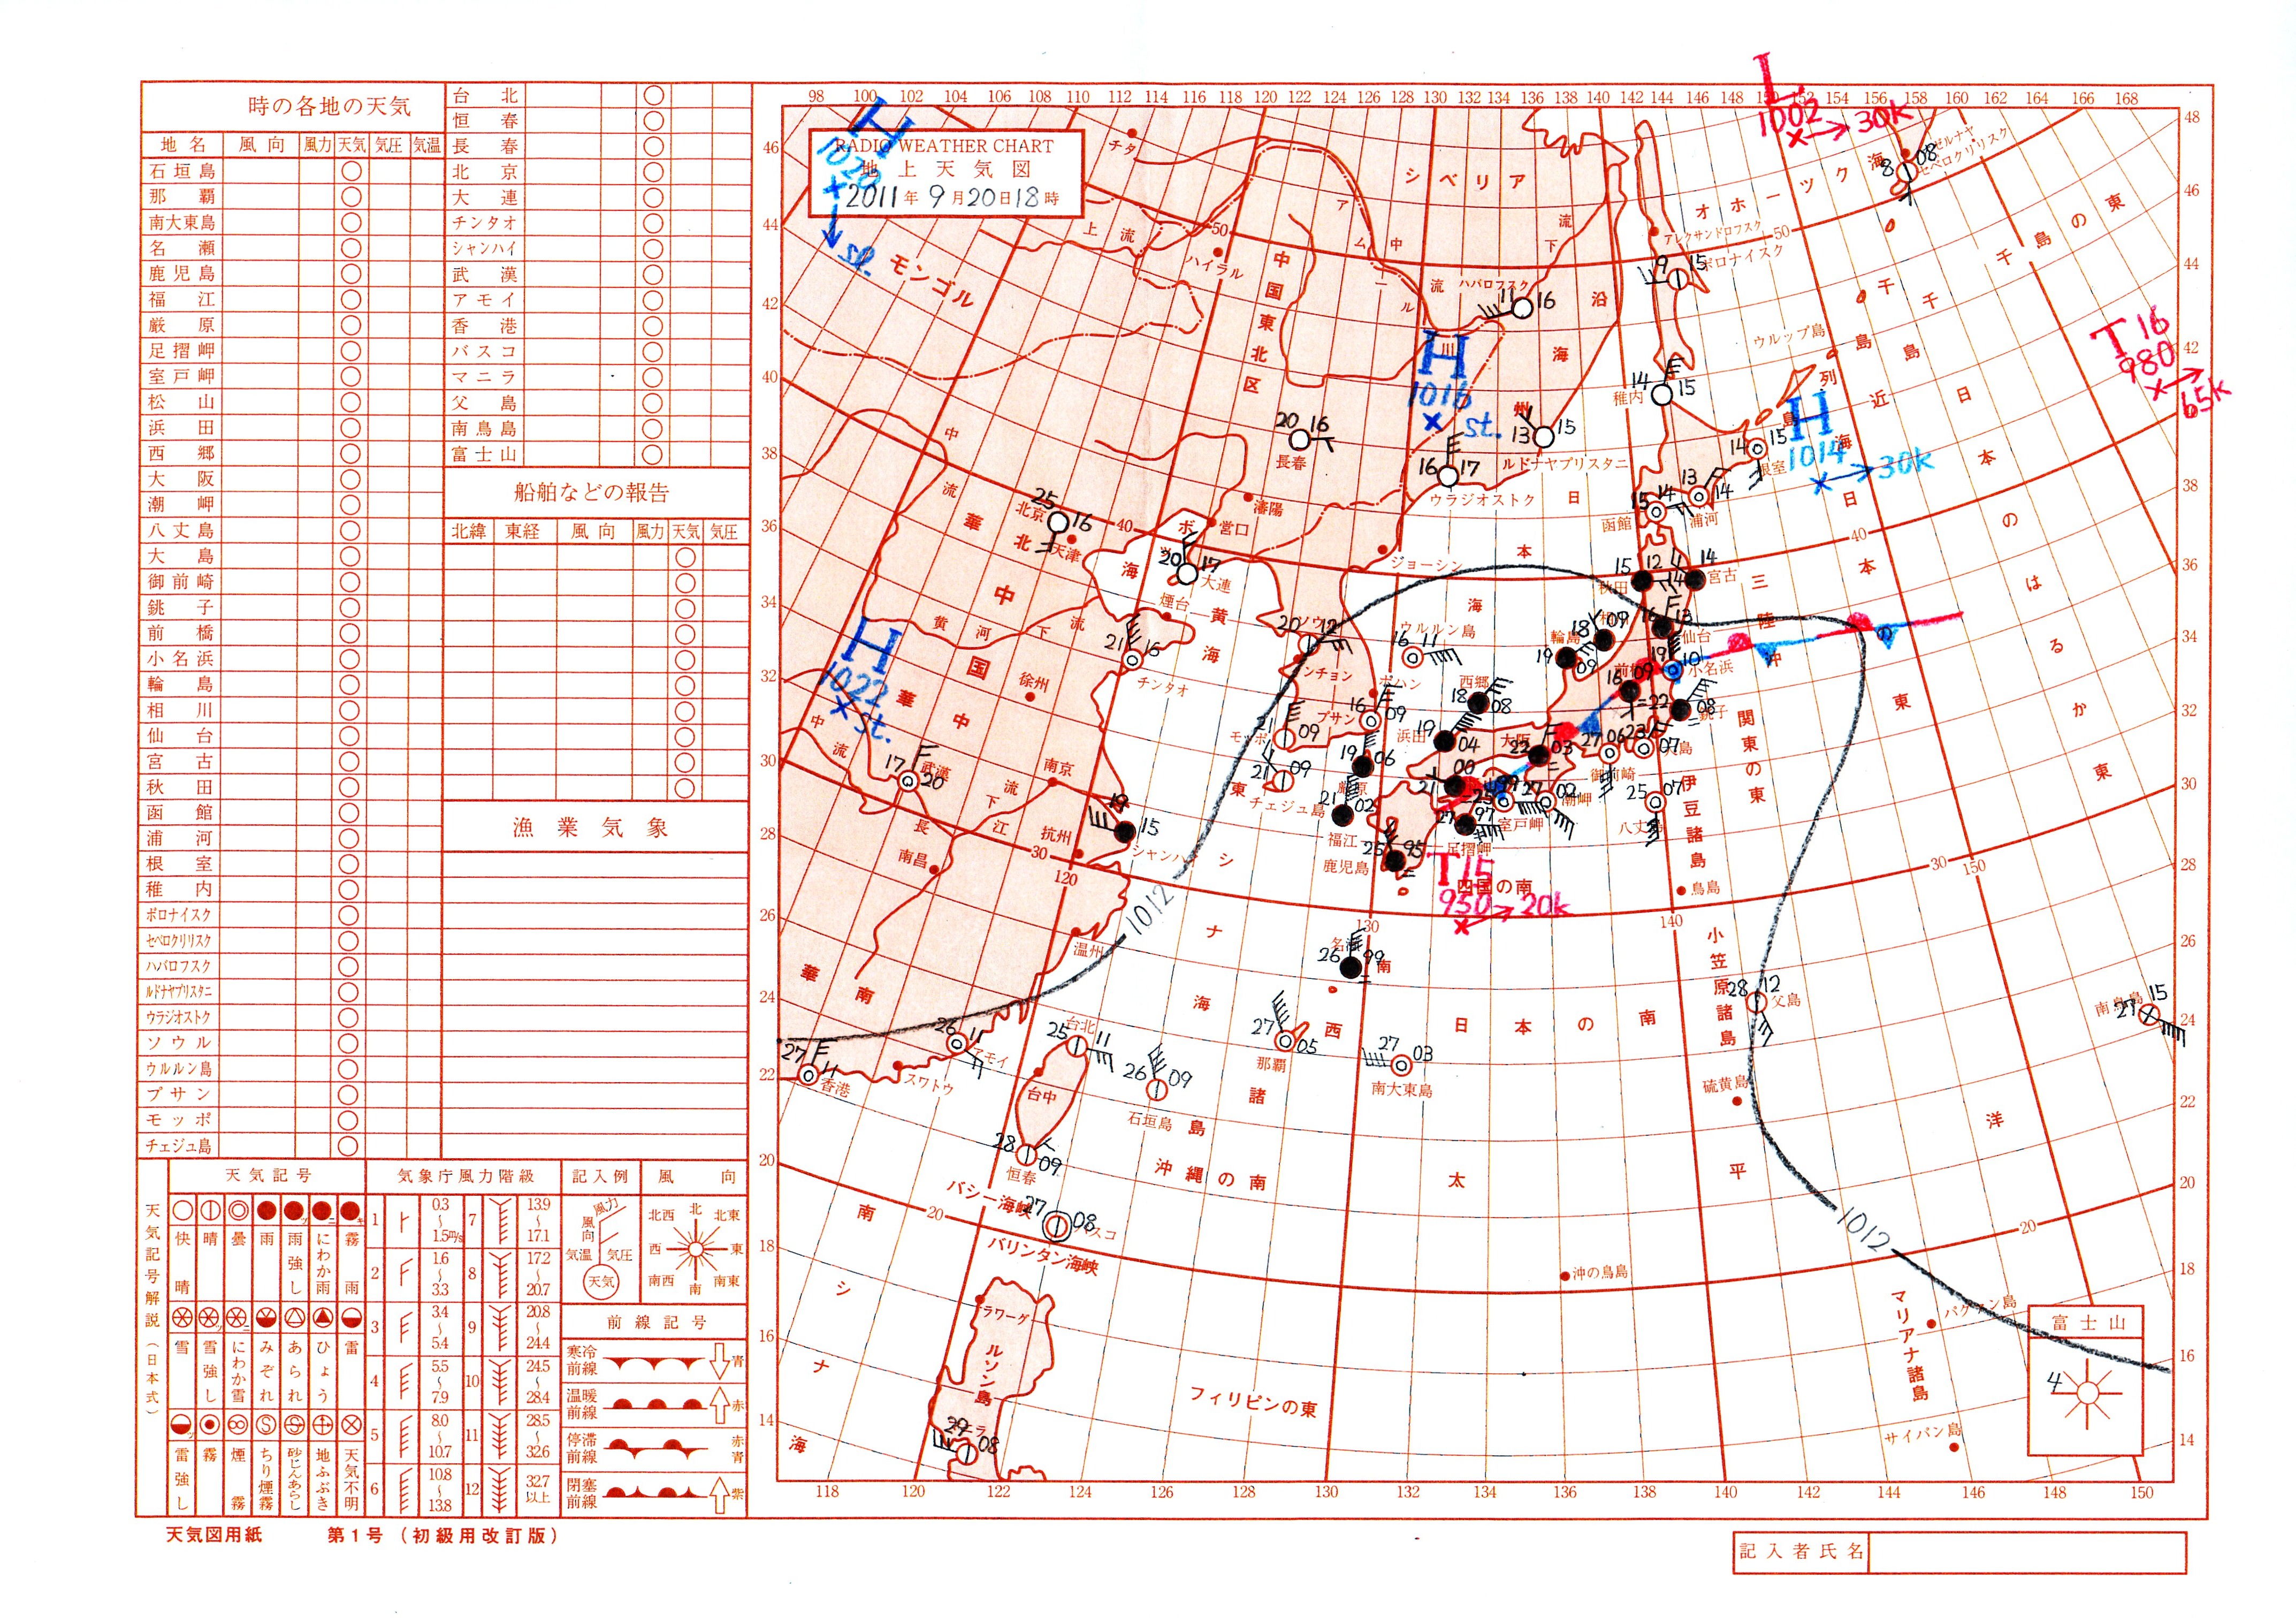Click the 船舶などの報告 section heading
Screen dimensions: 2296x1618
pyautogui.click(x=591, y=491)
